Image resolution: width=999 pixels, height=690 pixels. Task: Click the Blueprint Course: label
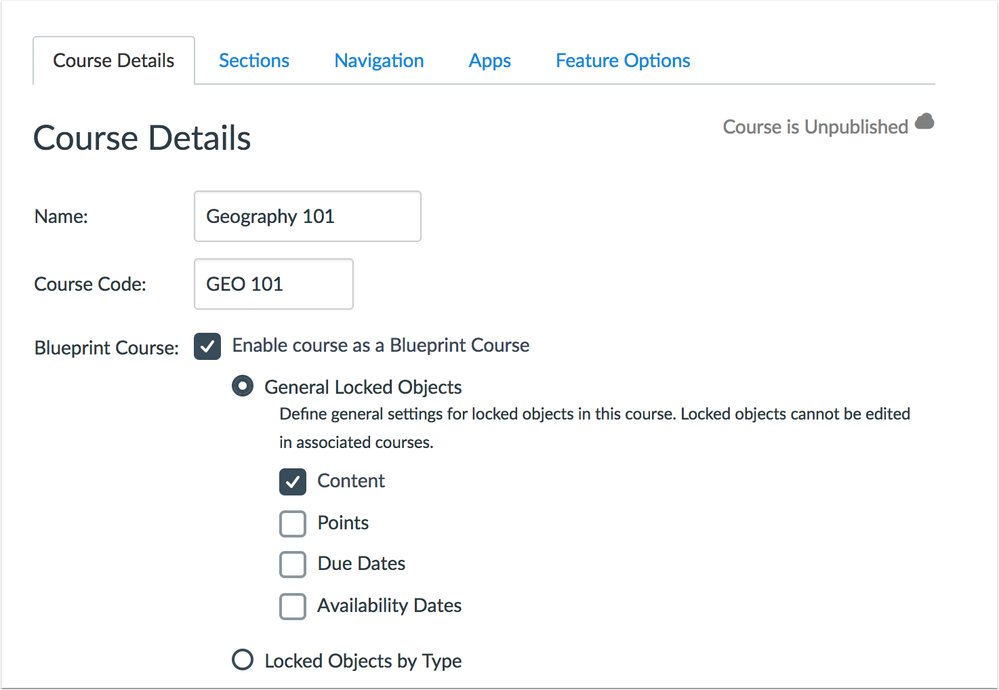coord(106,348)
